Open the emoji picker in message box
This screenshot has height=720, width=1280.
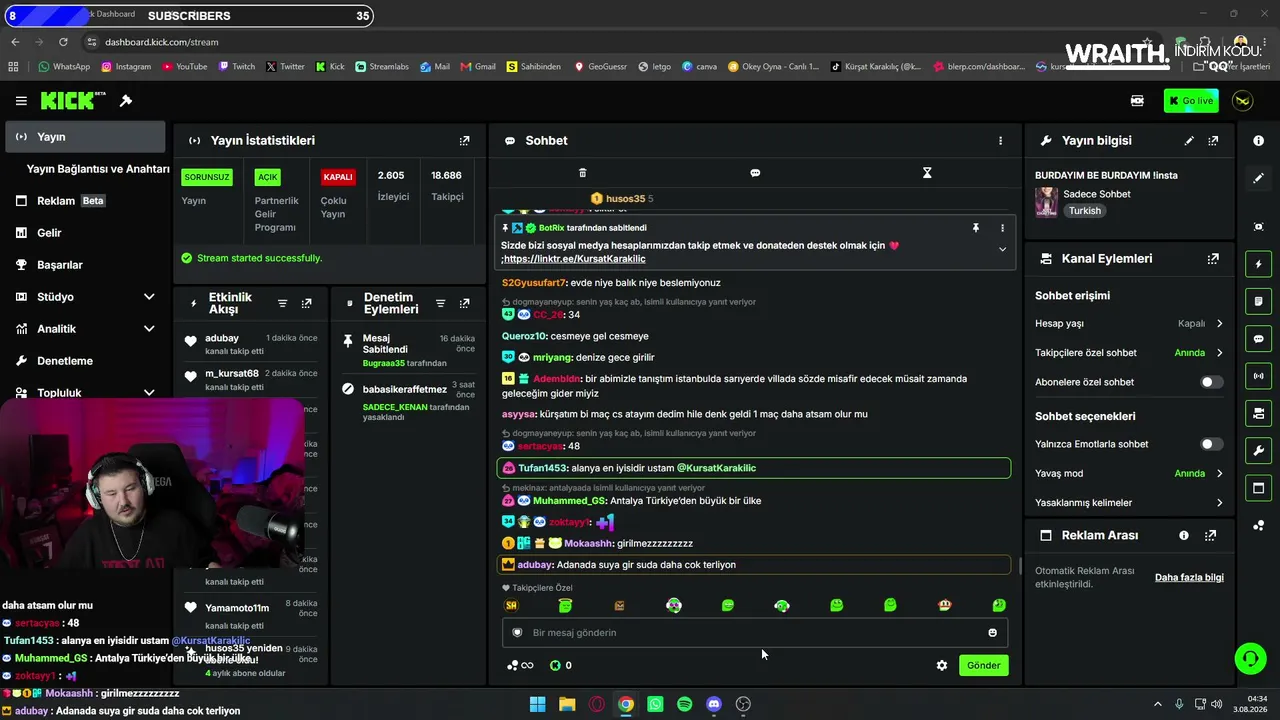coord(992,632)
